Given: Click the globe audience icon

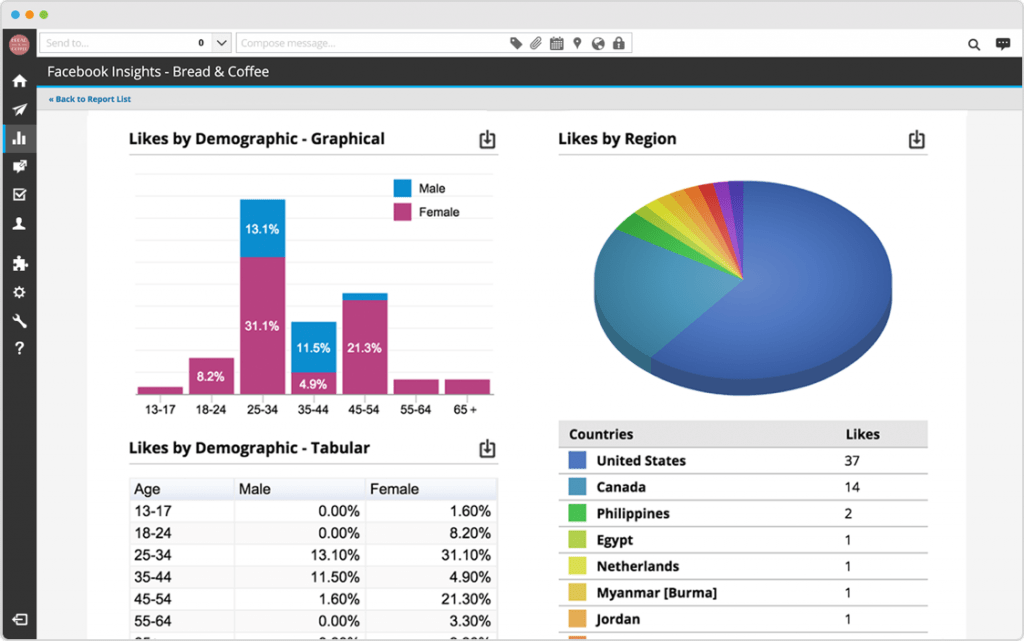Looking at the screenshot, I should [597, 43].
